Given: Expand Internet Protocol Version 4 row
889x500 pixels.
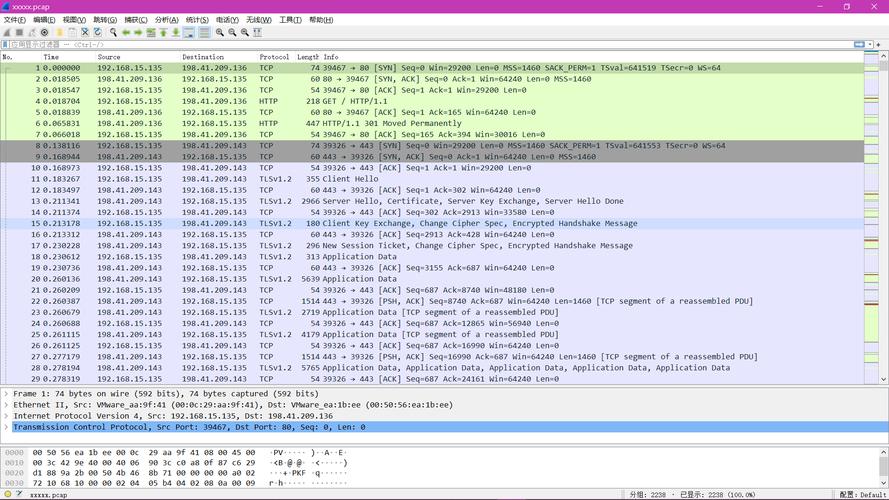Looking at the screenshot, I should (x=6, y=416).
